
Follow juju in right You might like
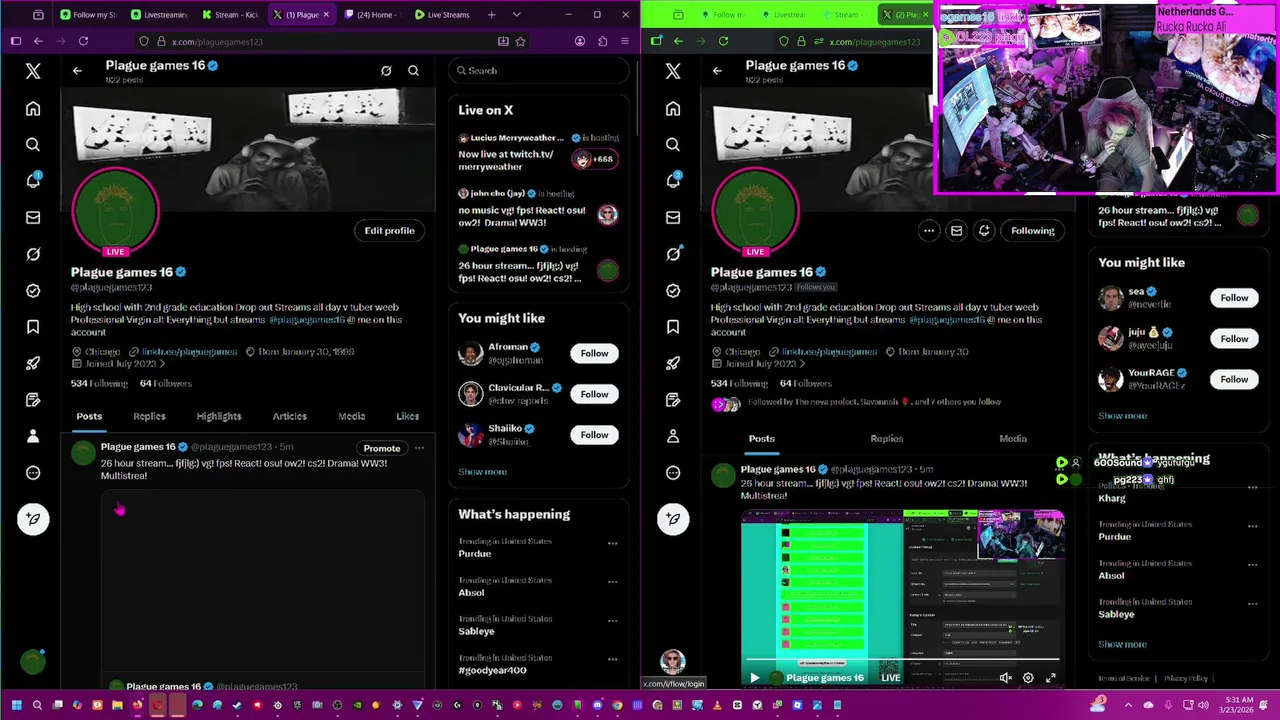point(1234,339)
